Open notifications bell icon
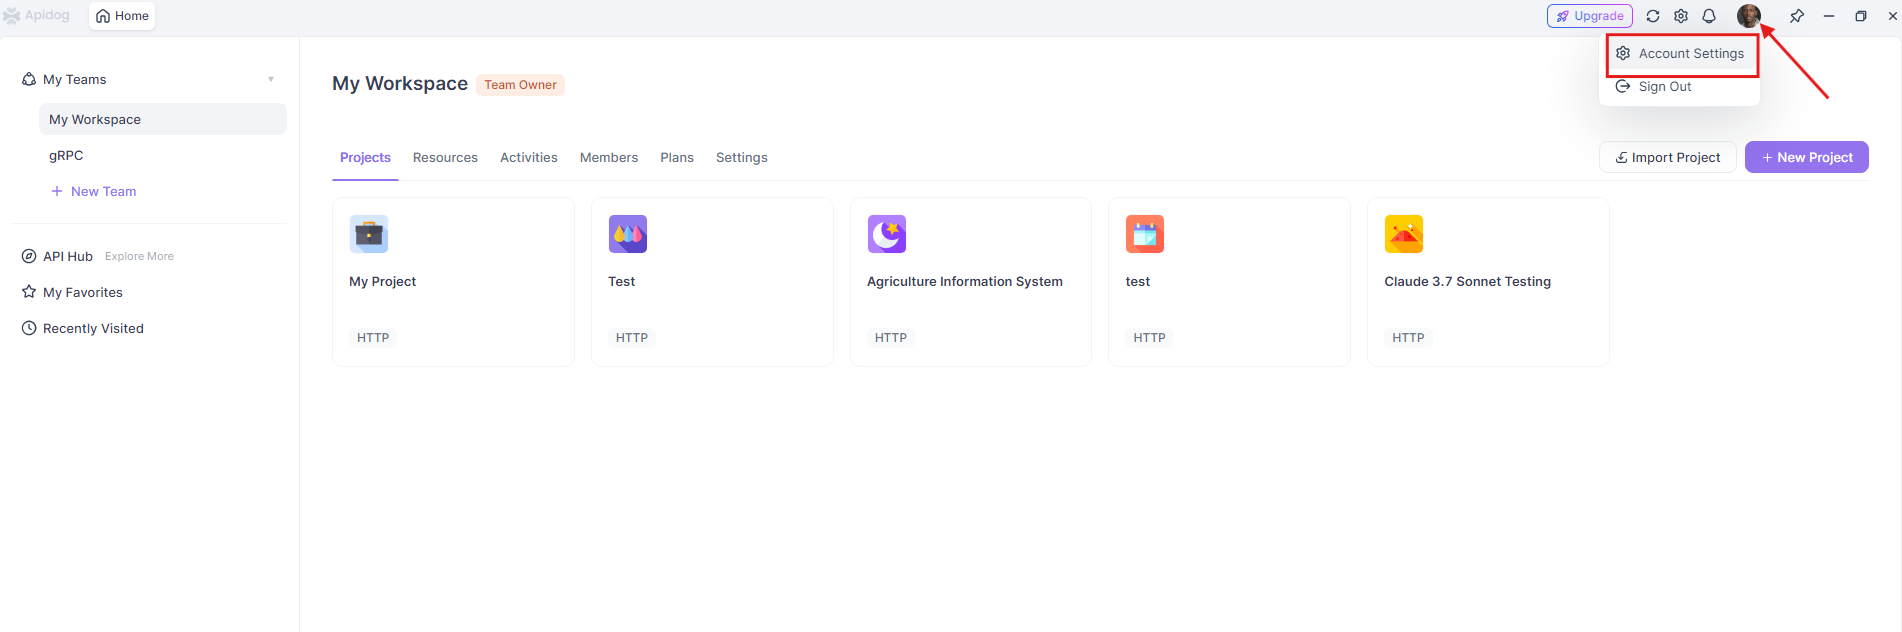The image size is (1902, 632). [x=1709, y=16]
